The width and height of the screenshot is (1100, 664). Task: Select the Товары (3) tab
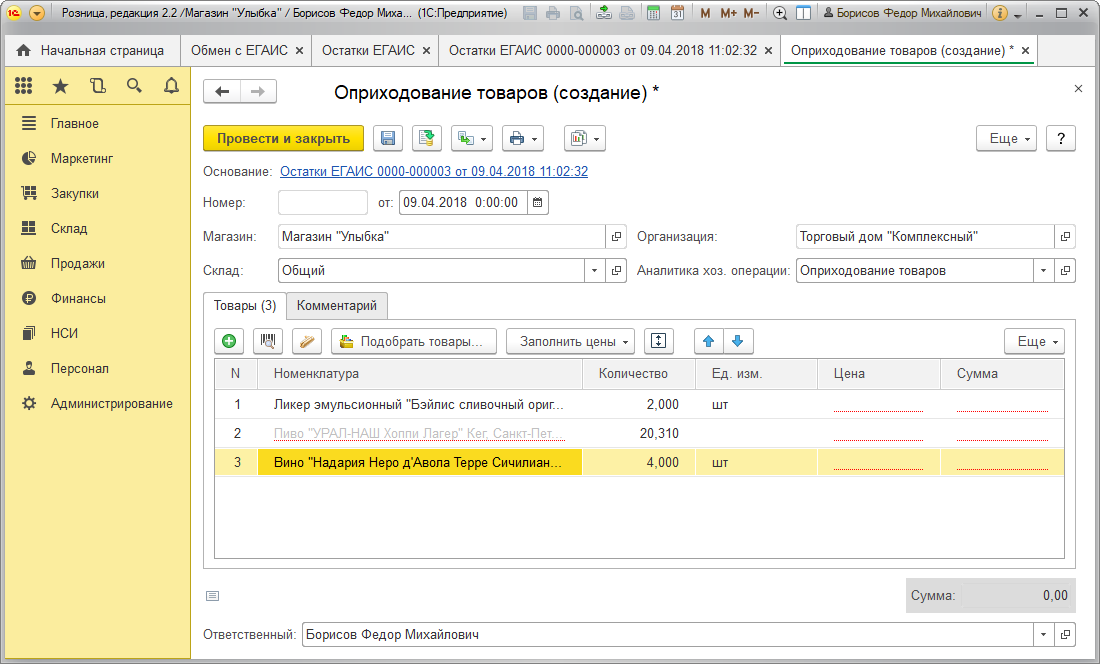(245, 306)
